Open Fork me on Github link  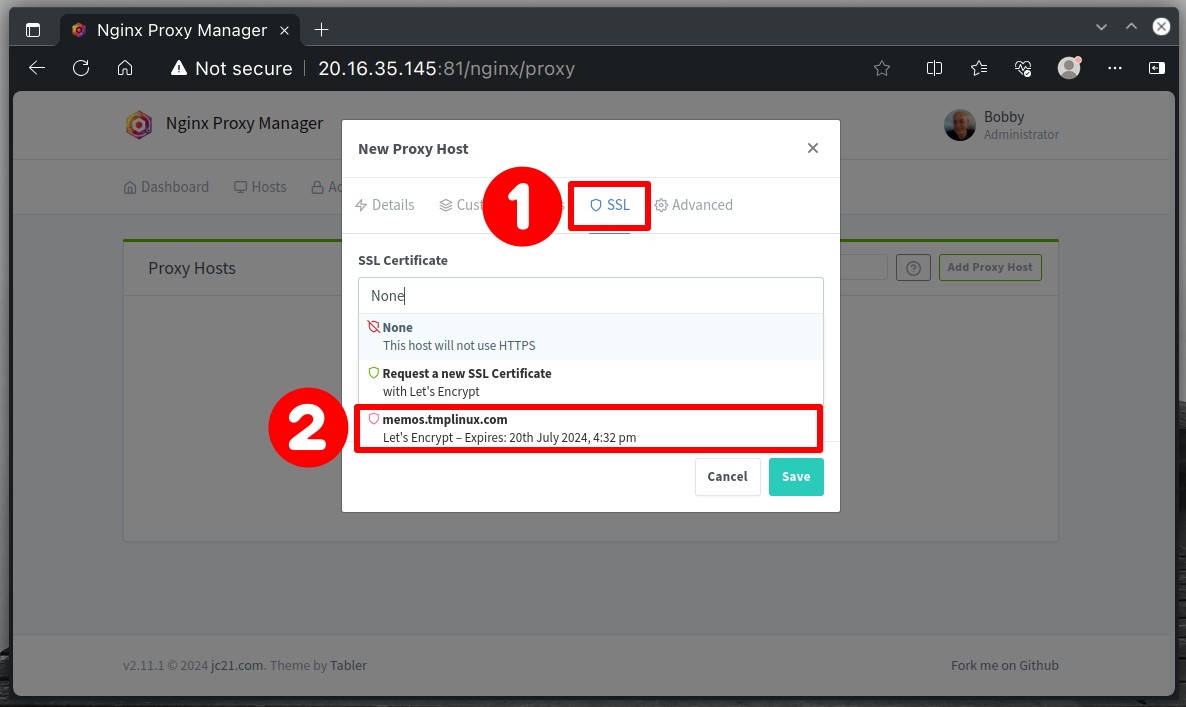(x=1004, y=665)
